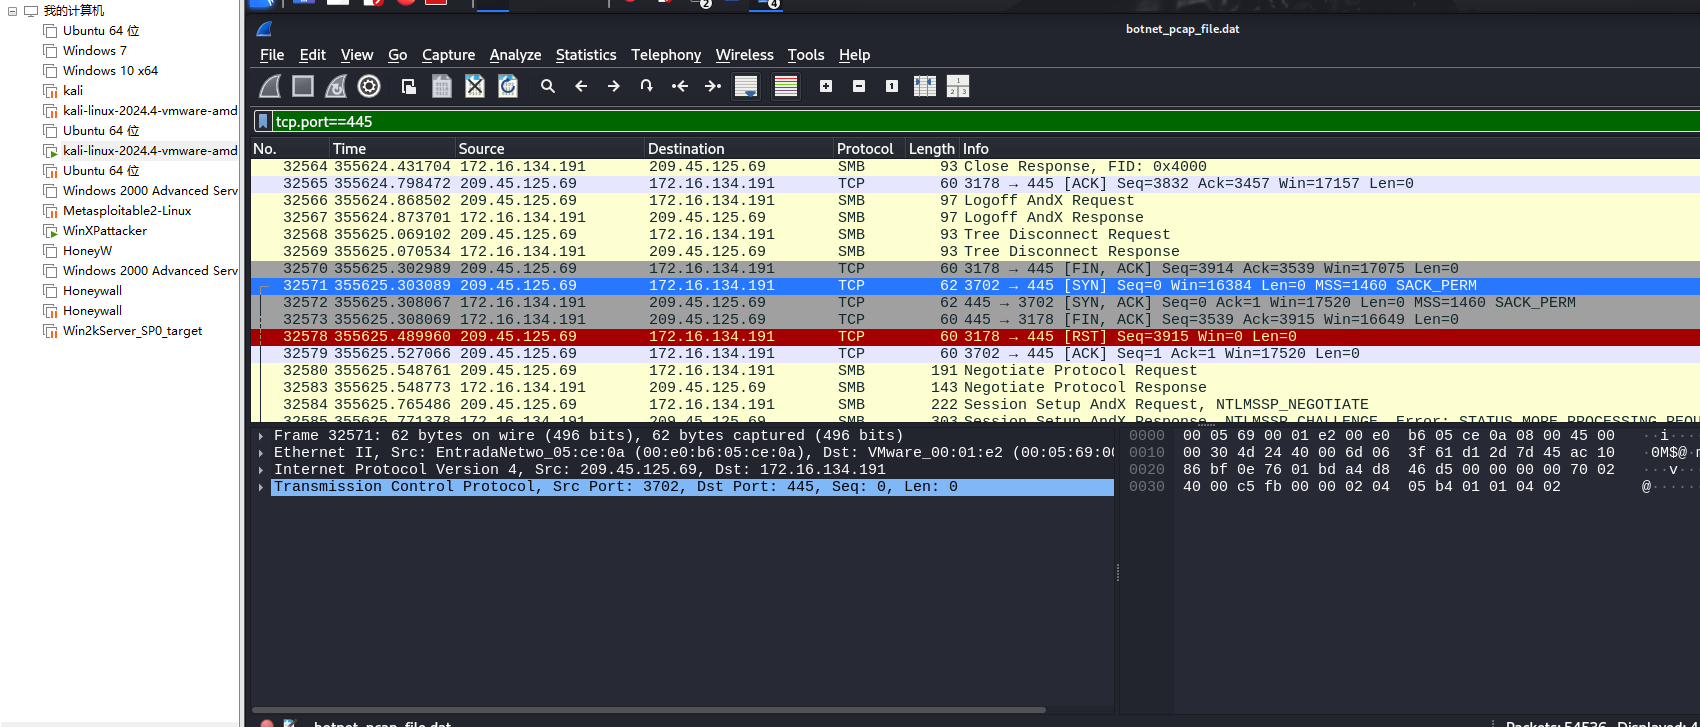Open the Tools menu
The height and width of the screenshot is (727, 1700).
click(806, 55)
